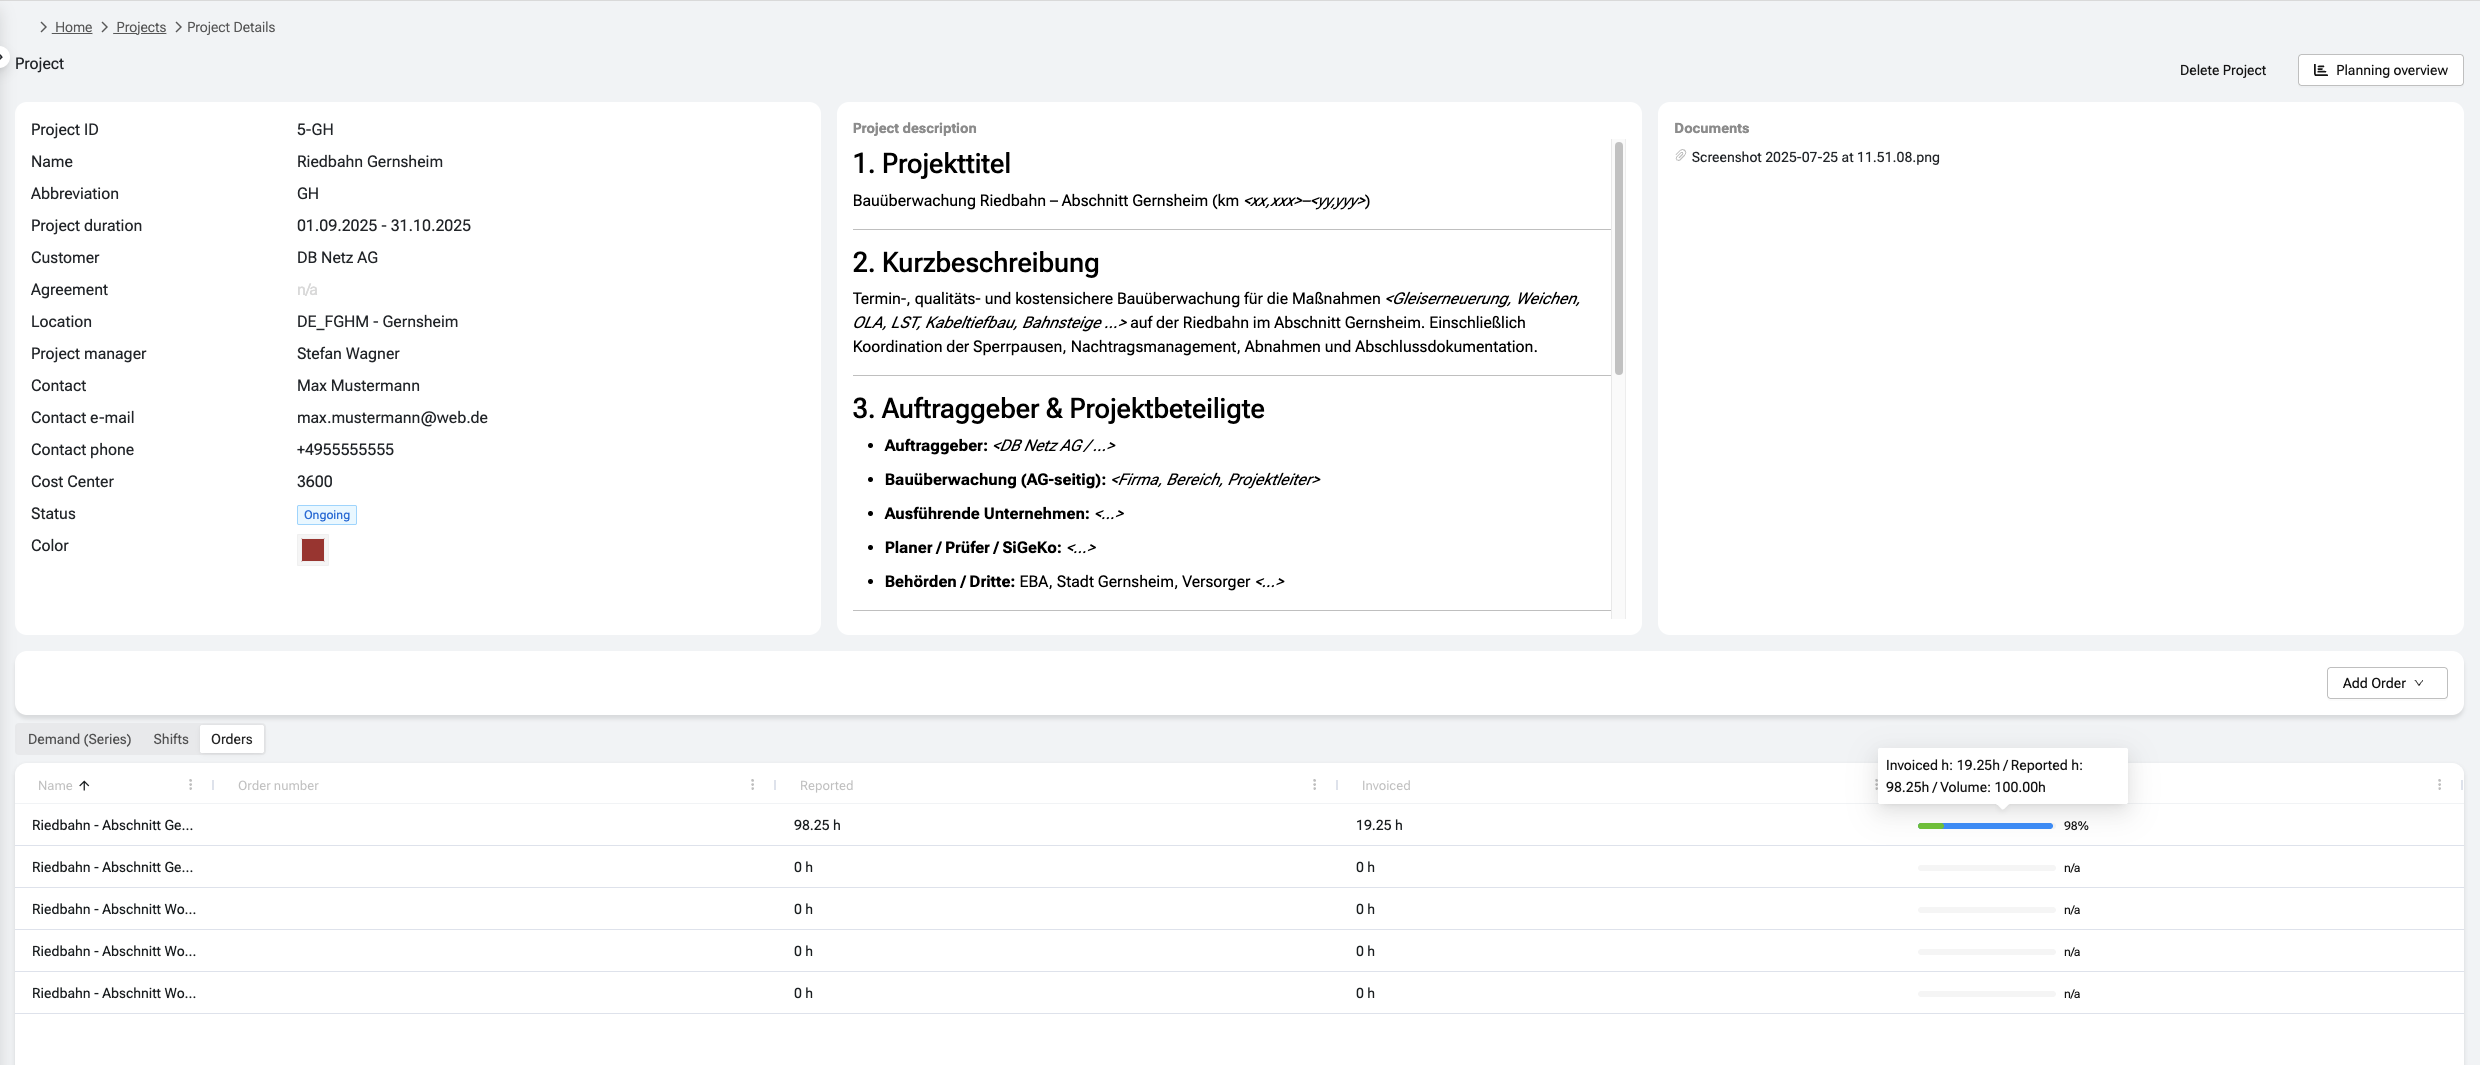Click the heading 2. Kurzbeschreibung
Image resolution: width=2480 pixels, height=1065 pixels.
click(975, 262)
